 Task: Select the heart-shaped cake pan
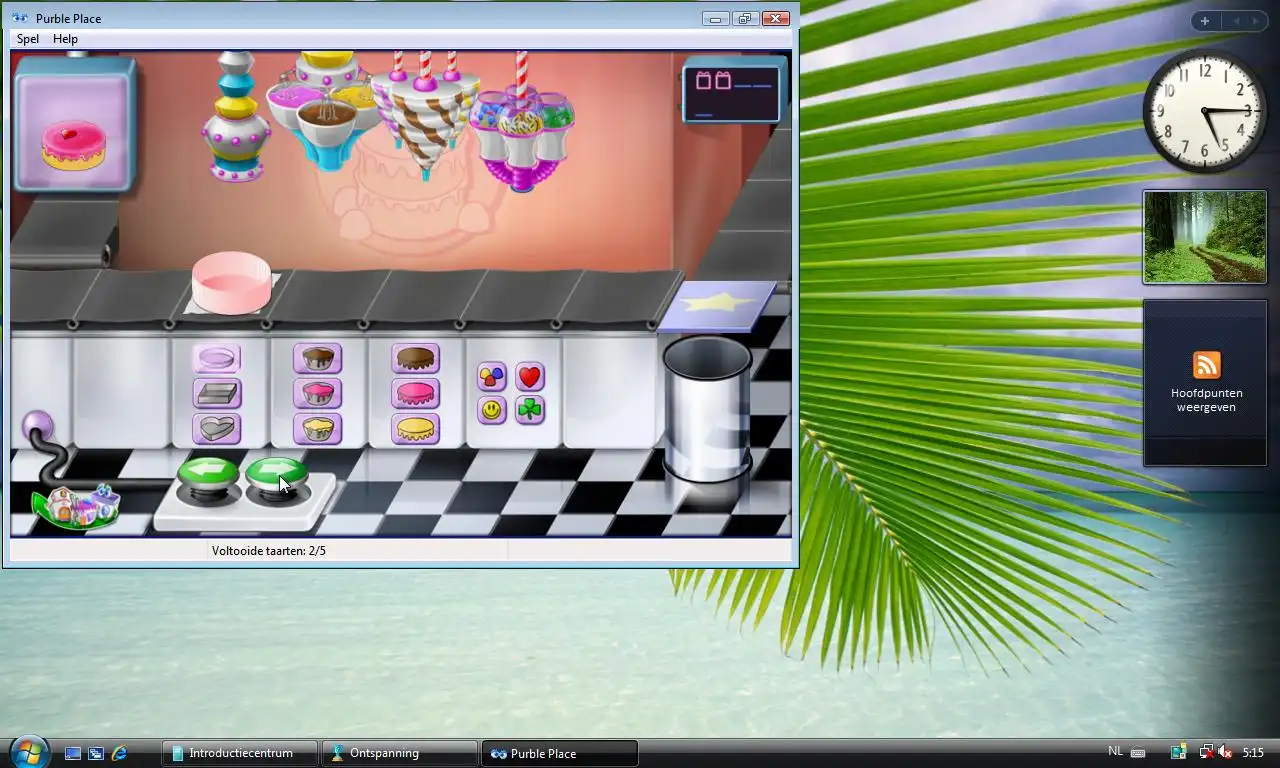coord(217,428)
